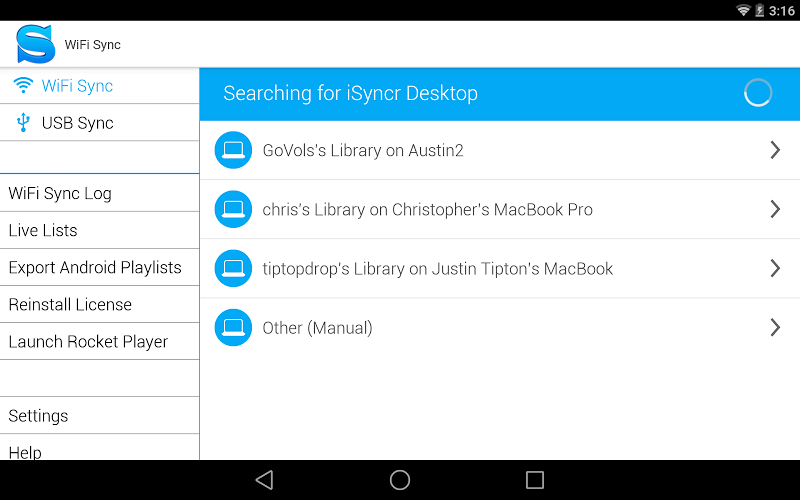Click the WiFi signal icon in sidebar
This screenshot has width=800, height=500.
(x=23, y=86)
